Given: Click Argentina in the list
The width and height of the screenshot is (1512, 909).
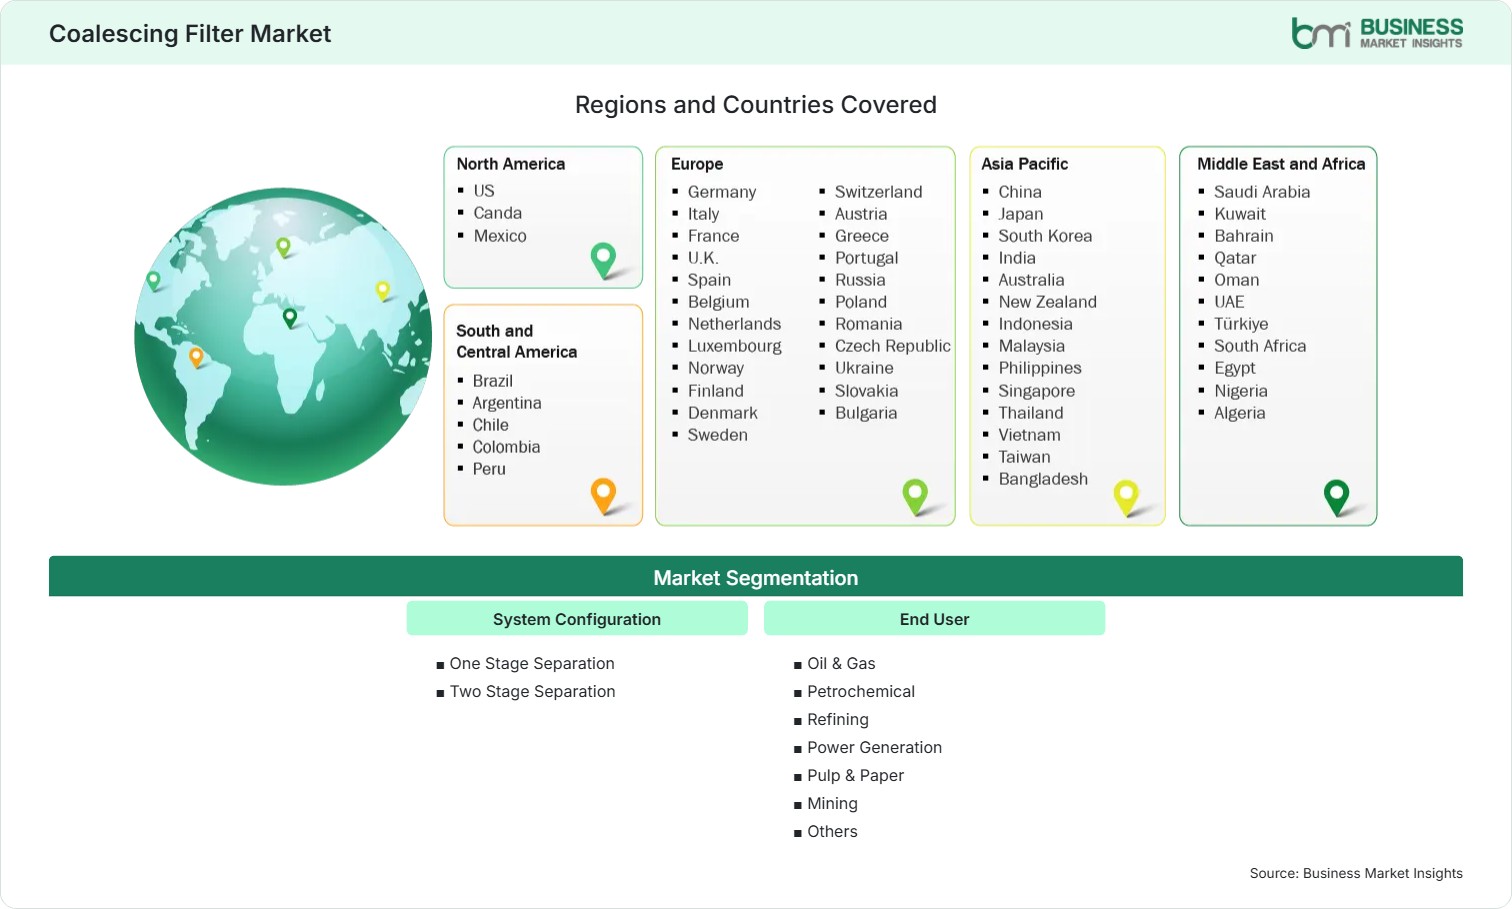Looking at the screenshot, I should pos(507,403).
